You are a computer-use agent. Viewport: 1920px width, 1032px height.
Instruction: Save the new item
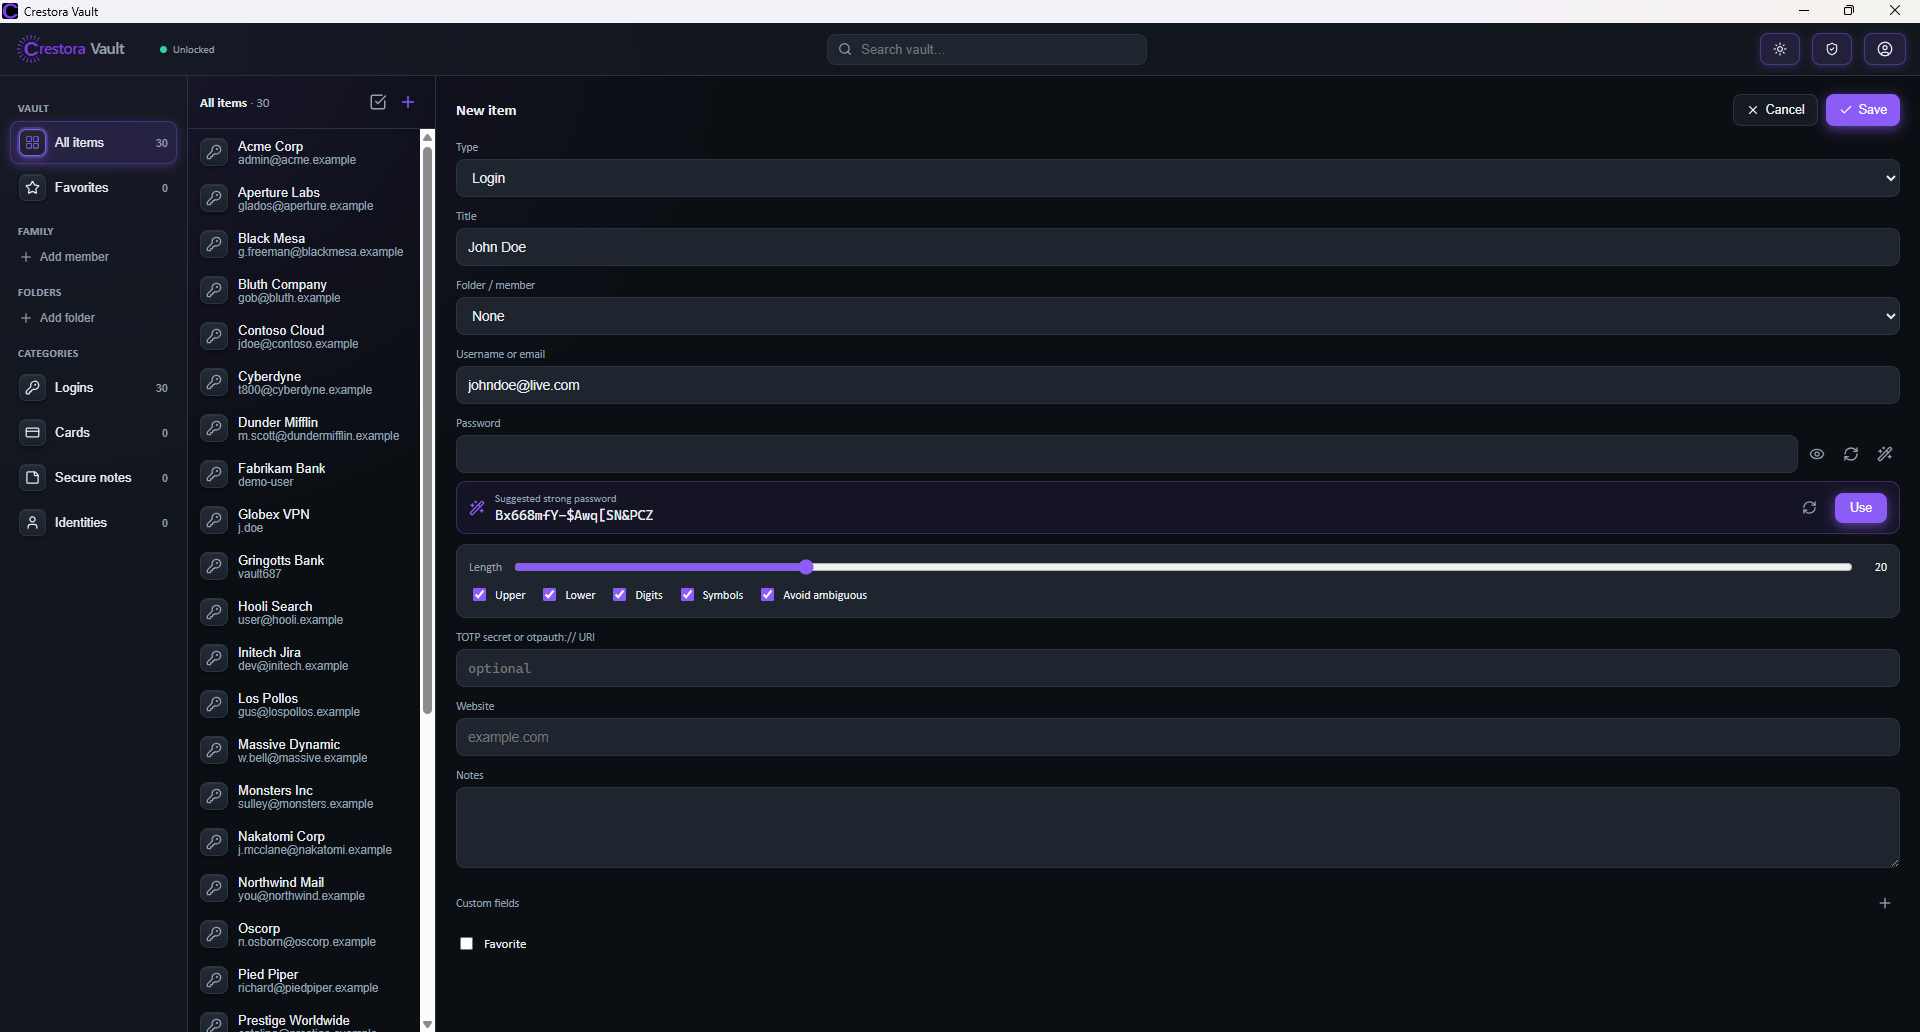pyautogui.click(x=1862, y=110)
